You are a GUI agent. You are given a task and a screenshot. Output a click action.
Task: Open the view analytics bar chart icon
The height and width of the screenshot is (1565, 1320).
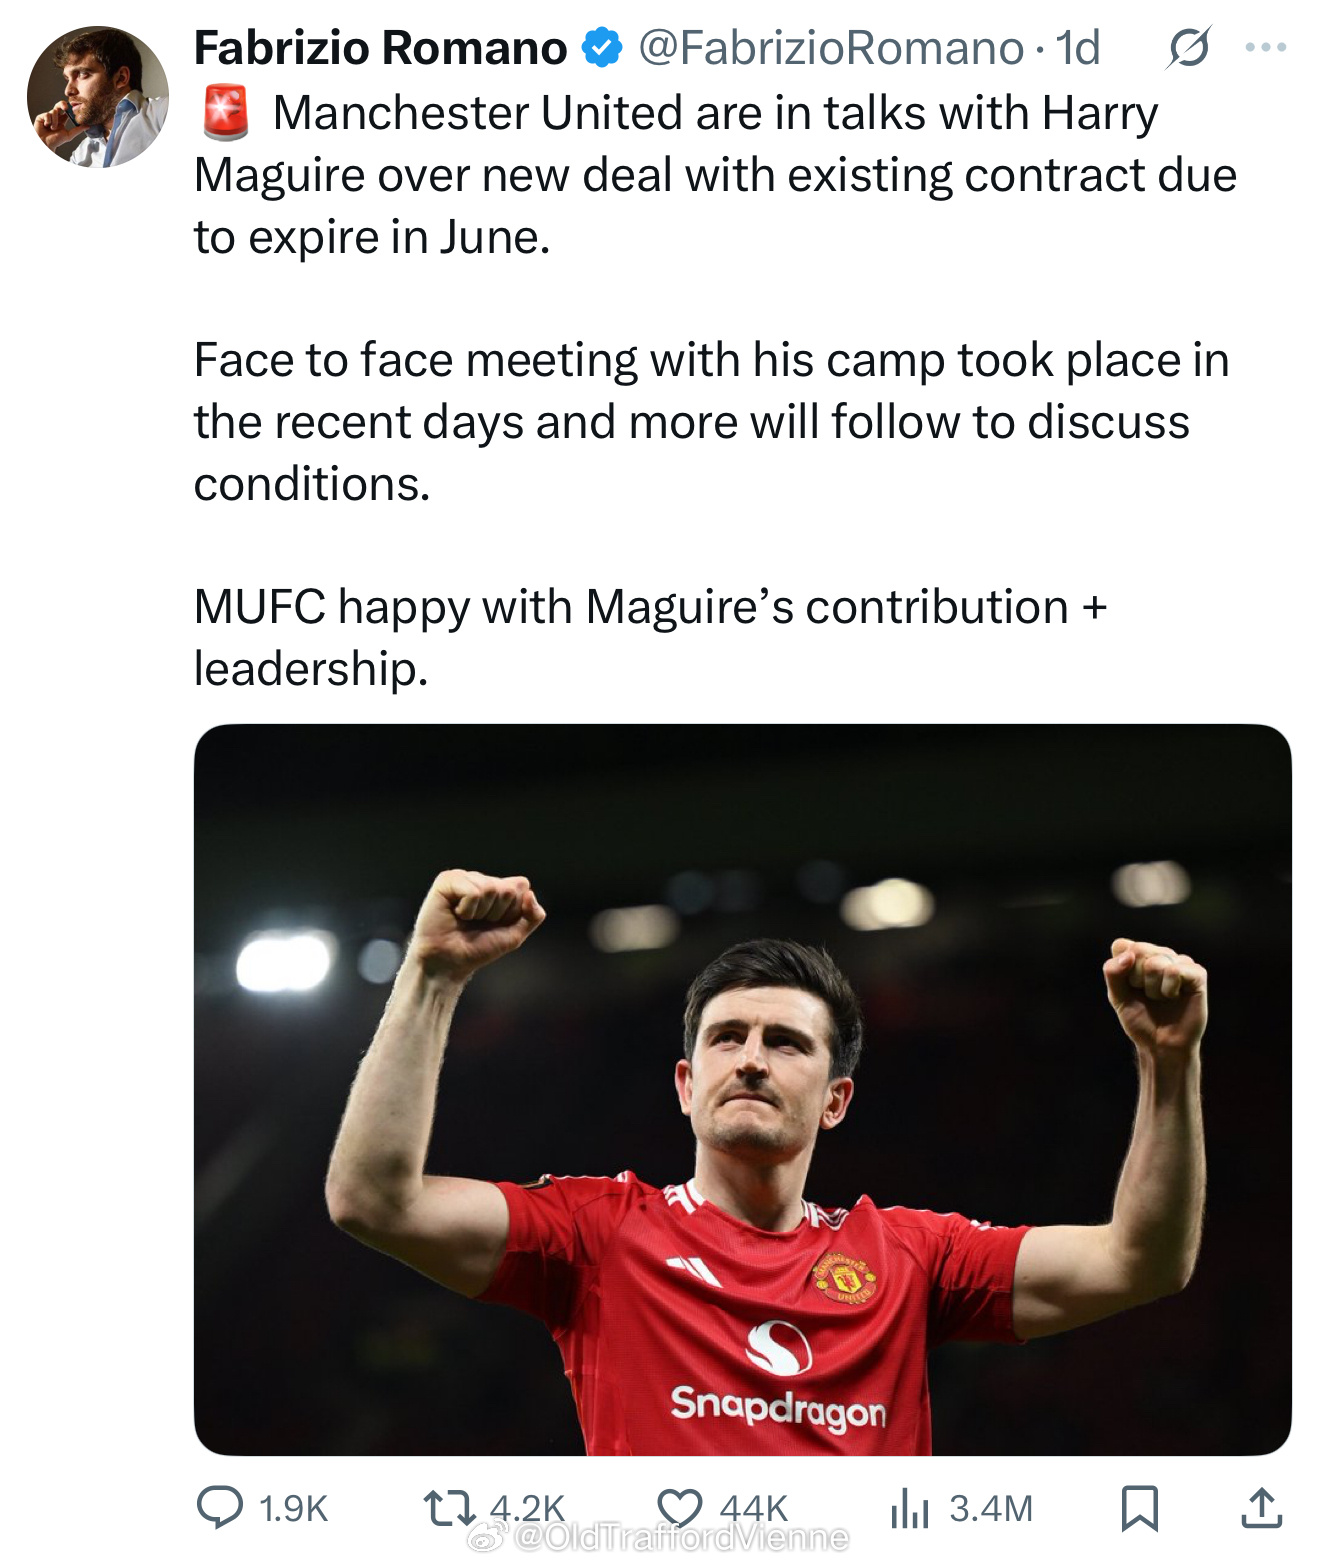(909, 1508)
